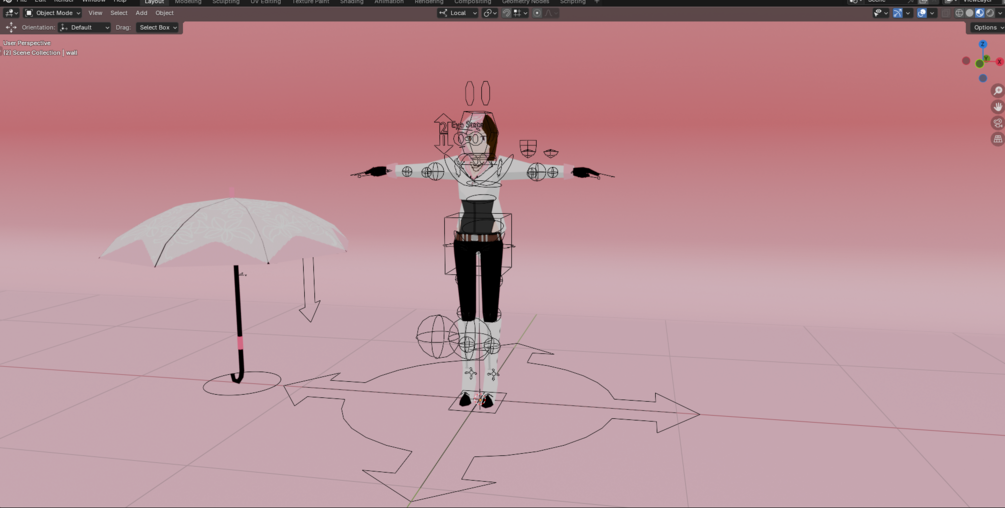This screenshot has width=1005, height=508.
Task: Open the overlays options dropdown arrow
Action: pyautogui.click(x=932, y=13)
